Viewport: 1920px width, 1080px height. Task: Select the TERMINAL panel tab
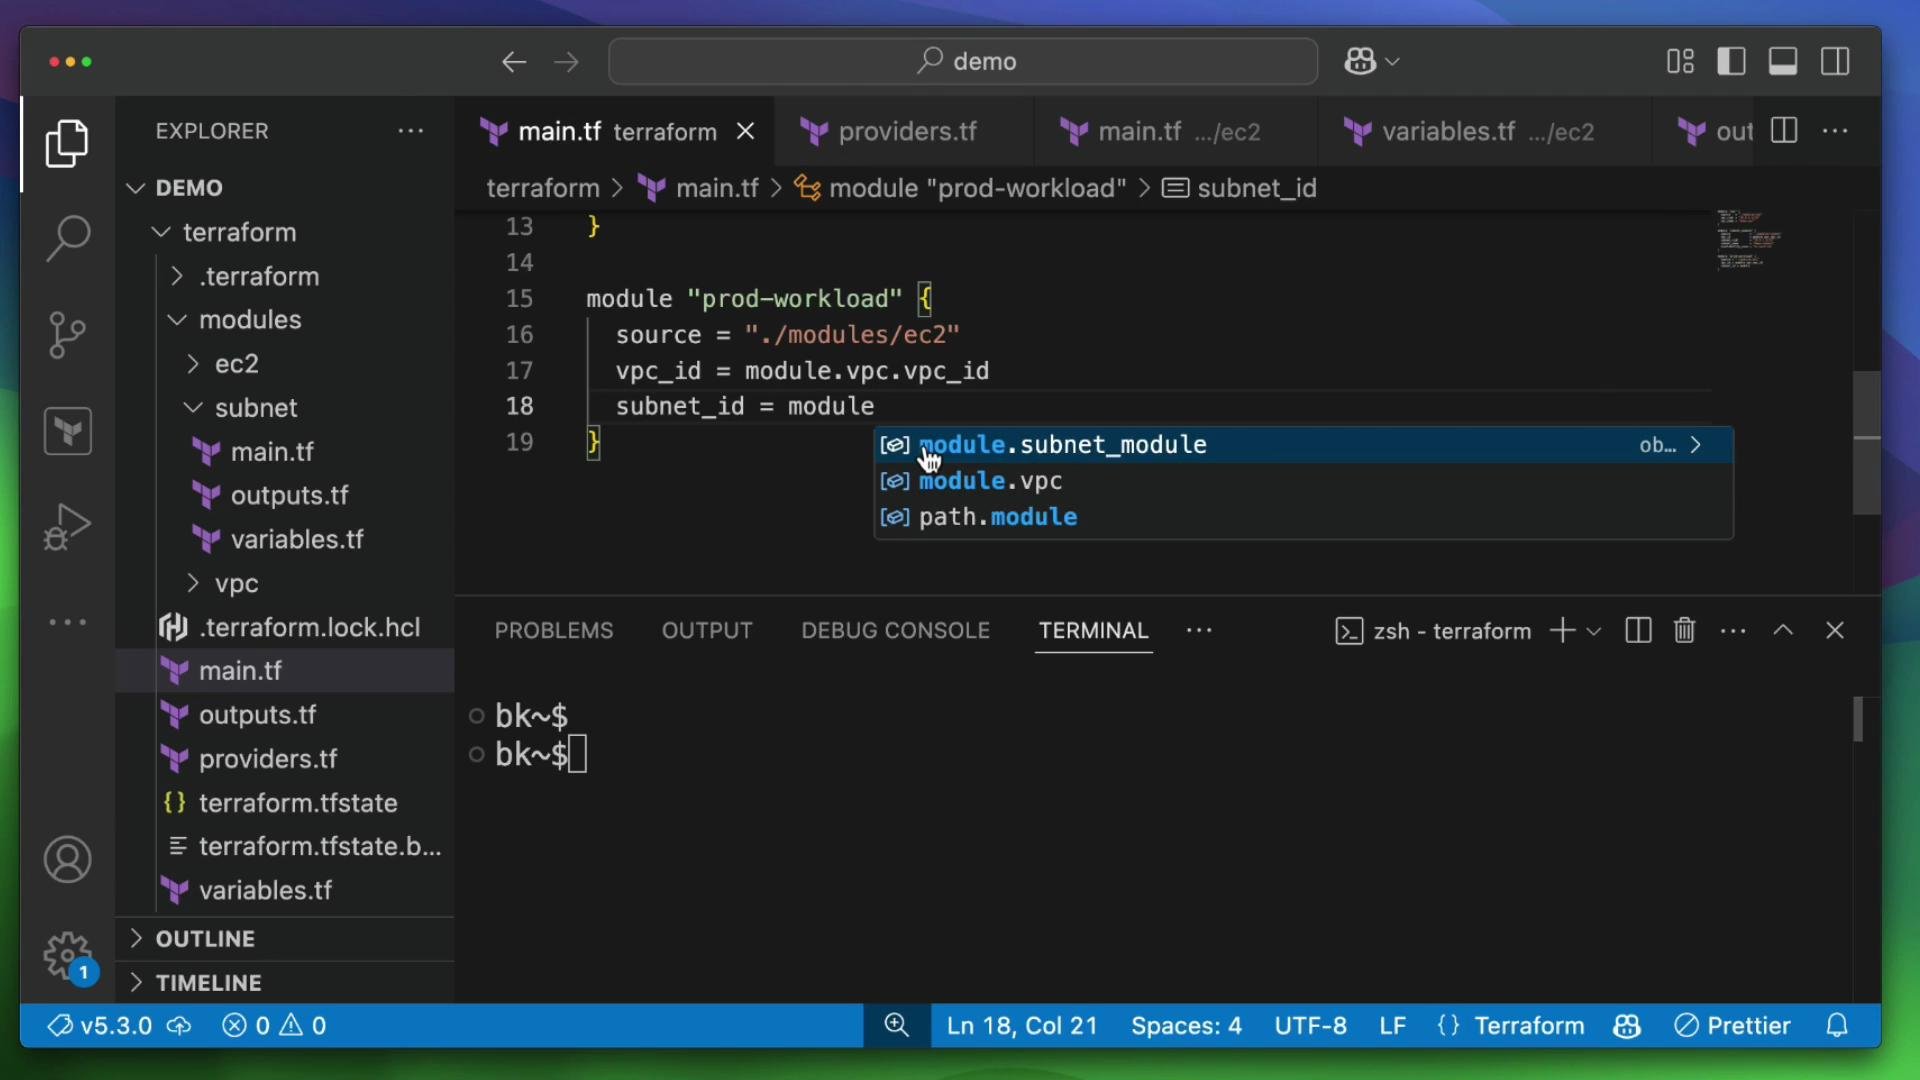(x=1093, y=631)
